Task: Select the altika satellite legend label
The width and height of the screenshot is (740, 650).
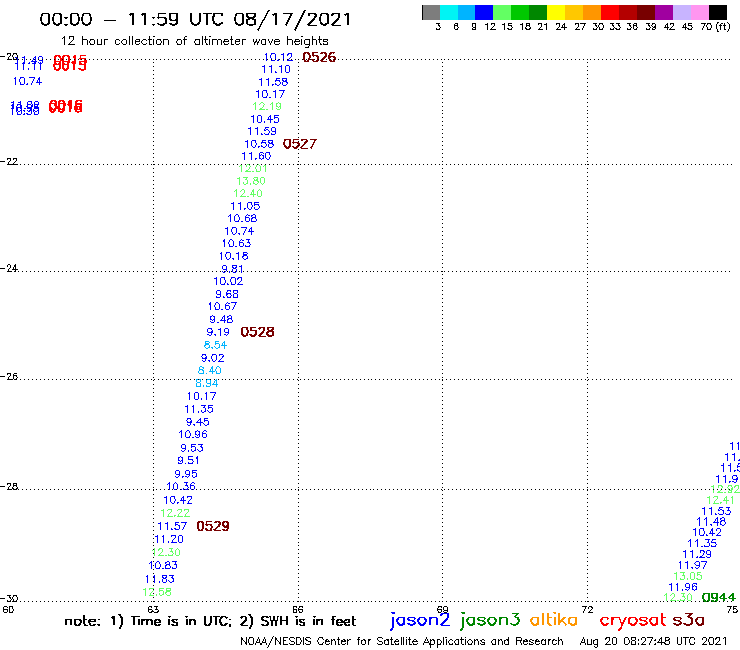Action: 553,619
